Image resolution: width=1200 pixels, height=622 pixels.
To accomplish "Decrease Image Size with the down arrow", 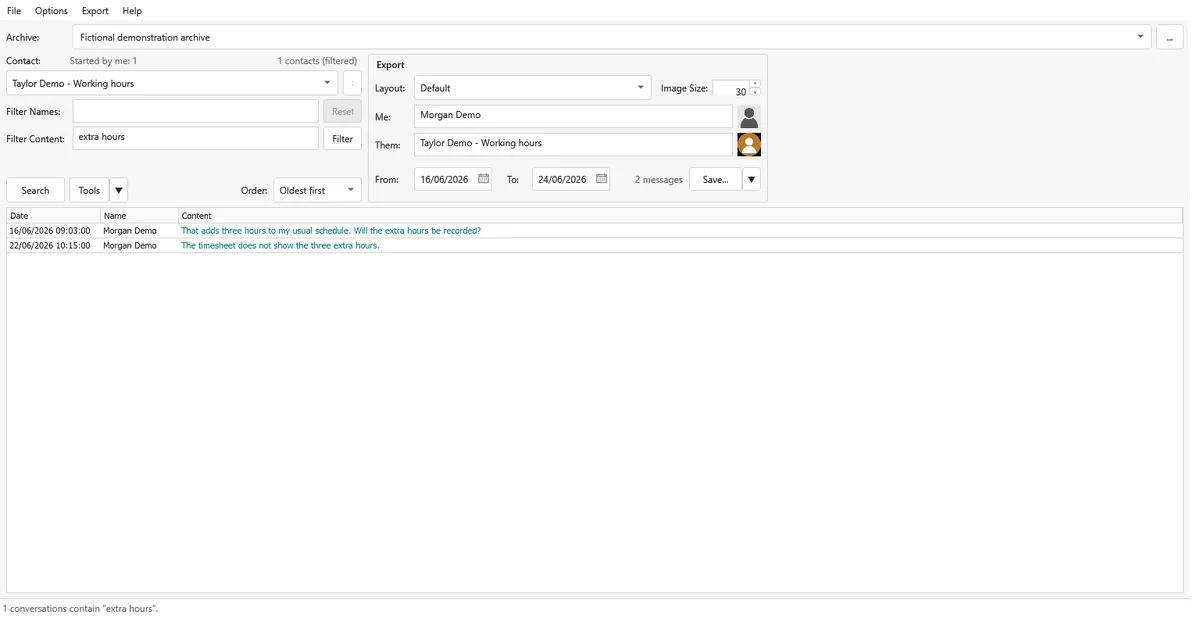I will point(755,93).
